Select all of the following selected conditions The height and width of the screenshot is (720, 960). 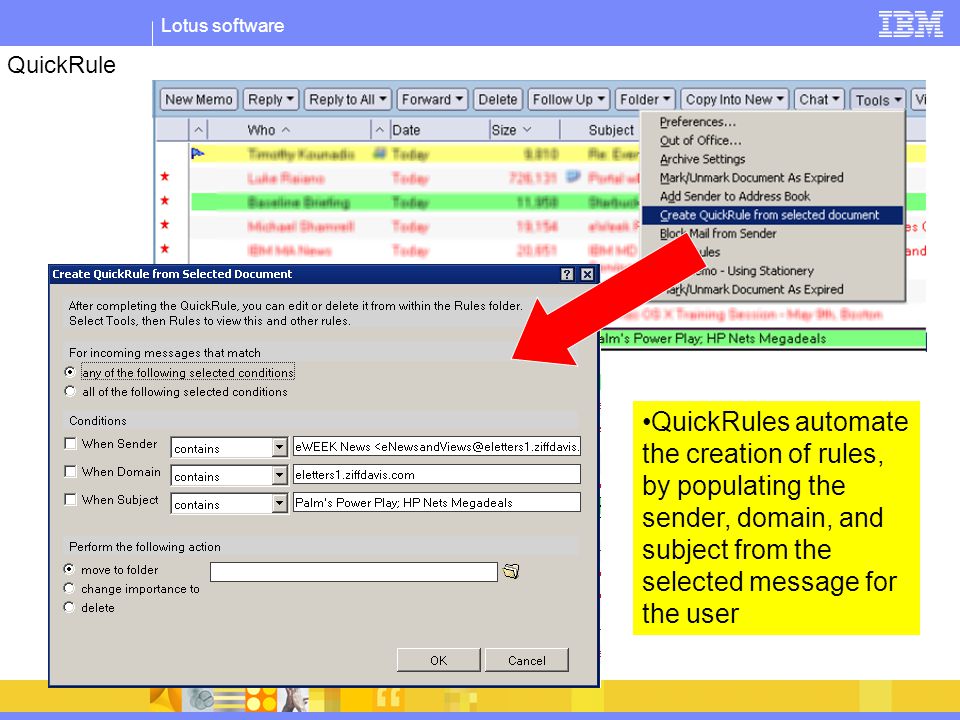click(x=70, y=391)
